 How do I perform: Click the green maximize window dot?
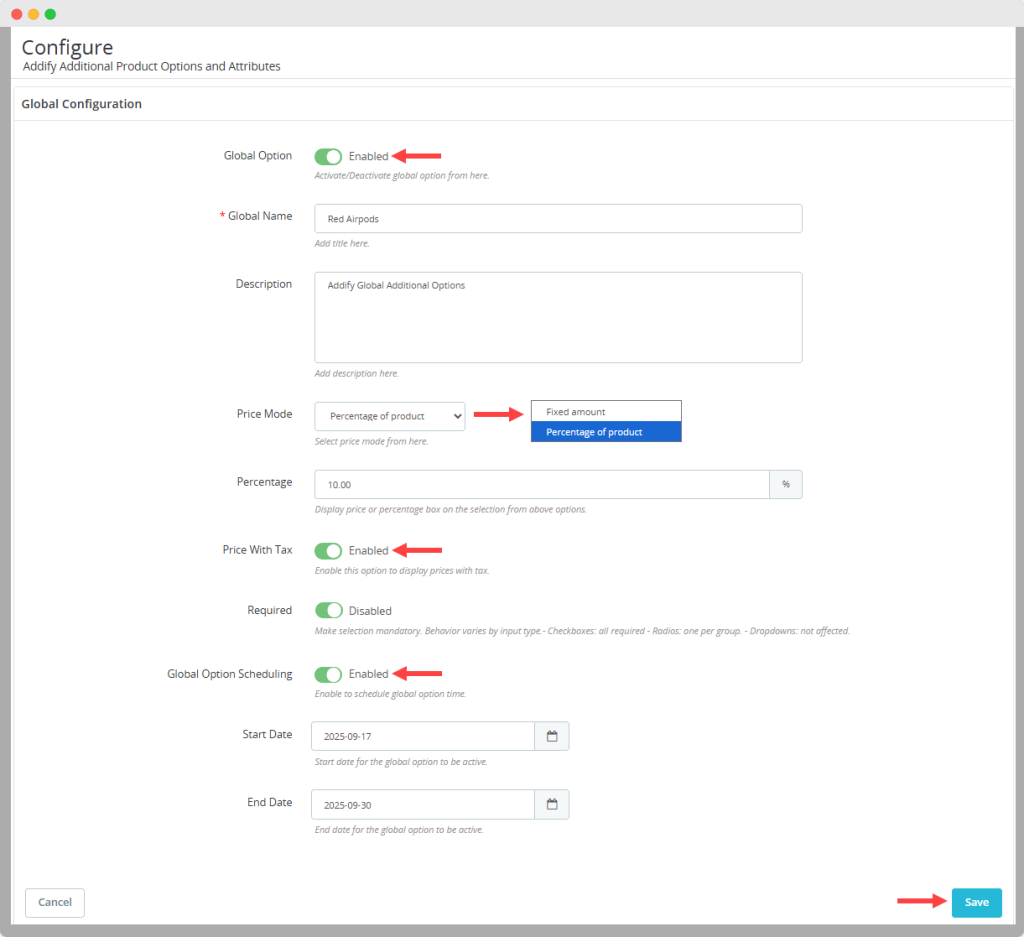50,14
